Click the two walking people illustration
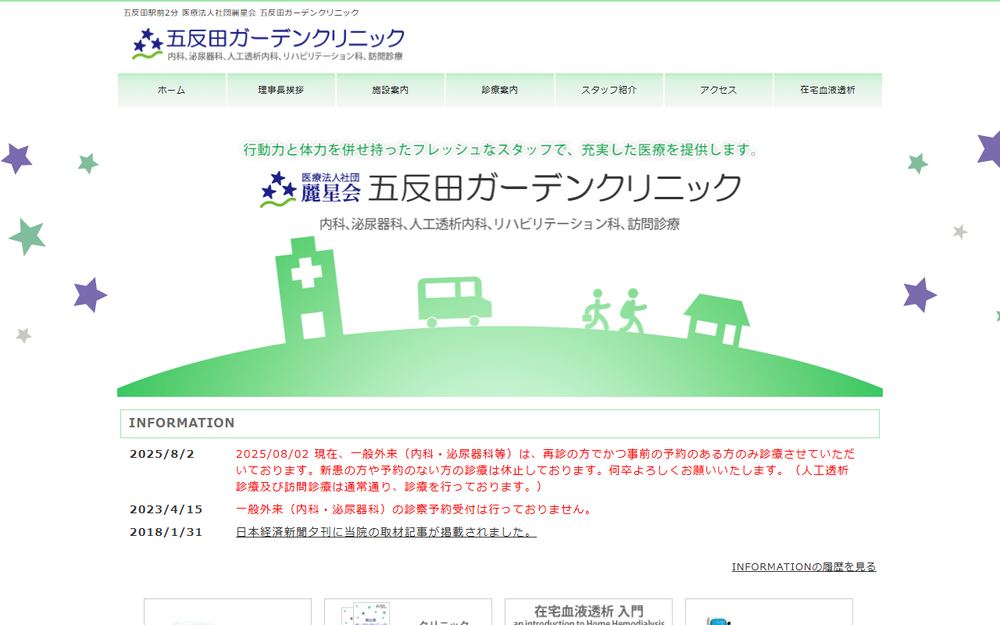This screenshot has height=625, width=1000. coord(615,311)
